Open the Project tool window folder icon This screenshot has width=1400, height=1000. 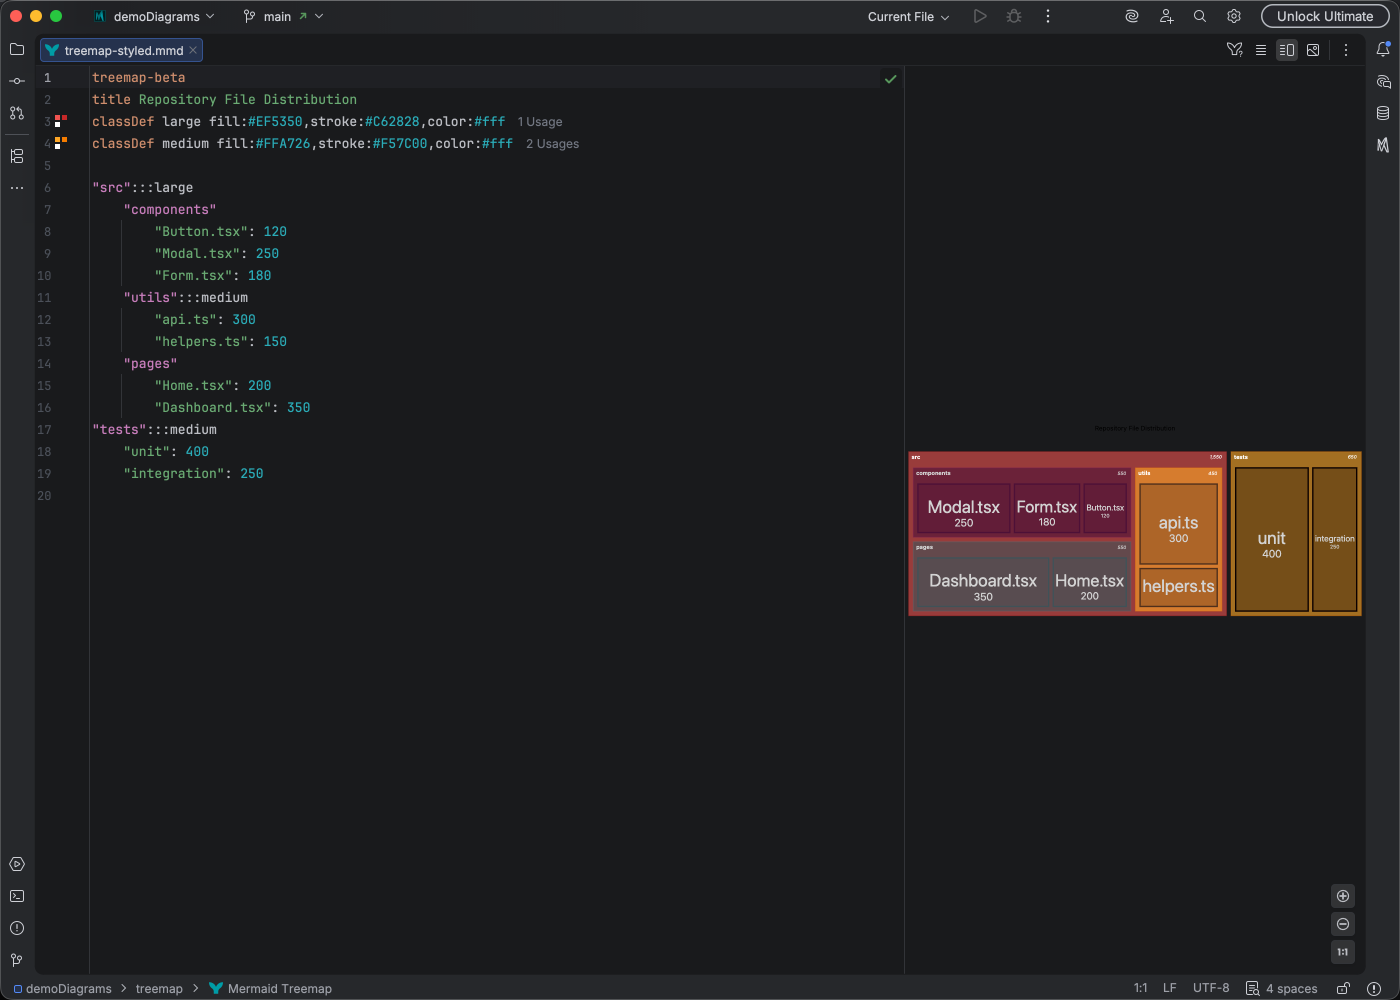16,48
